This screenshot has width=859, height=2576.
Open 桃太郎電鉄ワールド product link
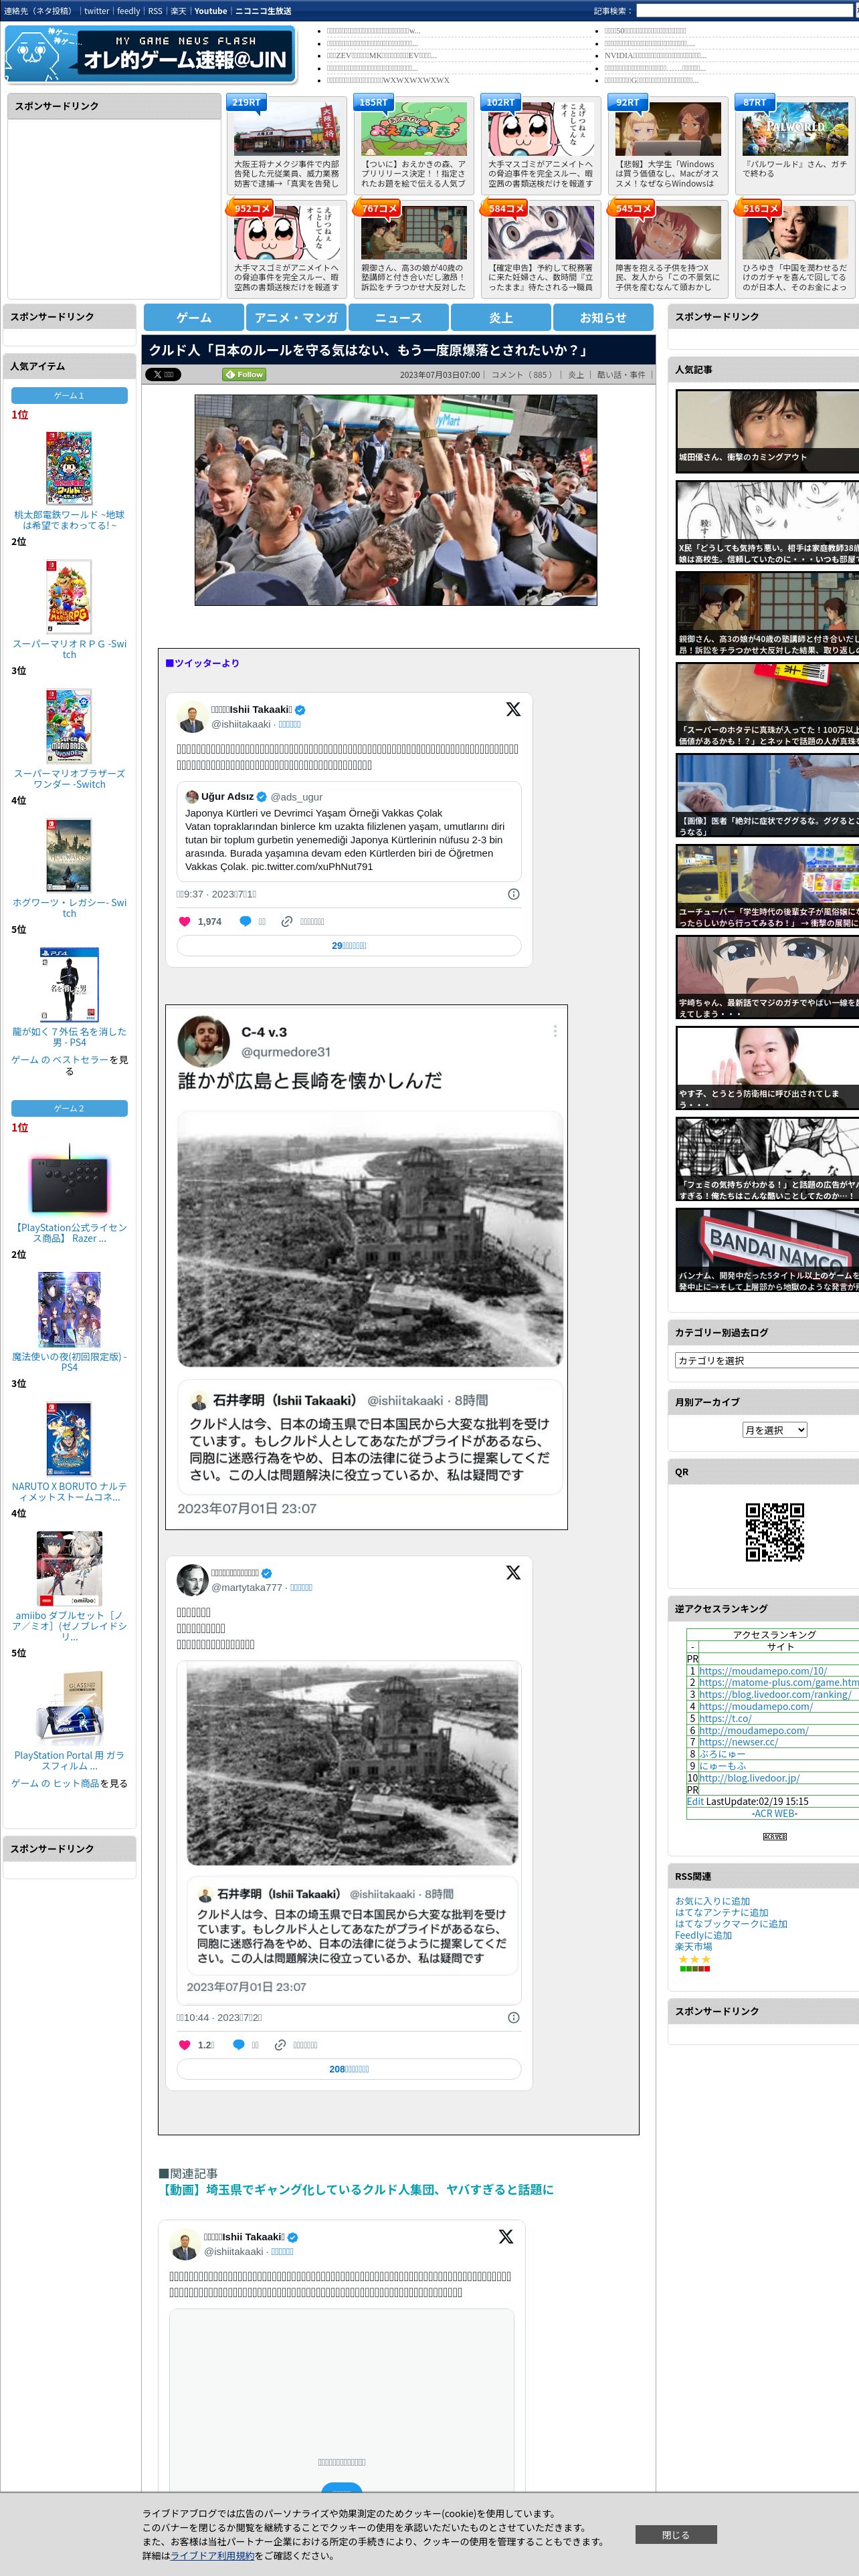[x=69, y=520]
